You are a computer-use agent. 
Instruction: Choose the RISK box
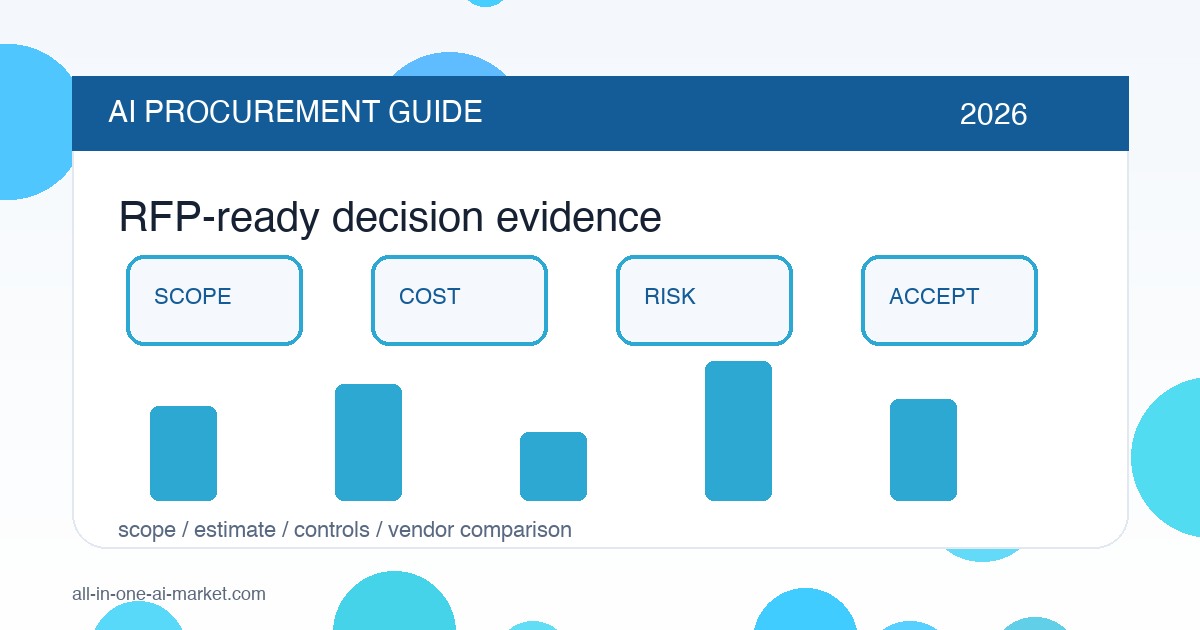[704, 301]
